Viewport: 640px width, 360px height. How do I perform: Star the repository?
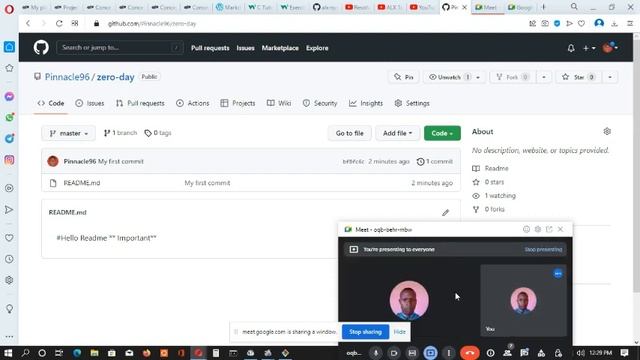(x=579, y=77)
